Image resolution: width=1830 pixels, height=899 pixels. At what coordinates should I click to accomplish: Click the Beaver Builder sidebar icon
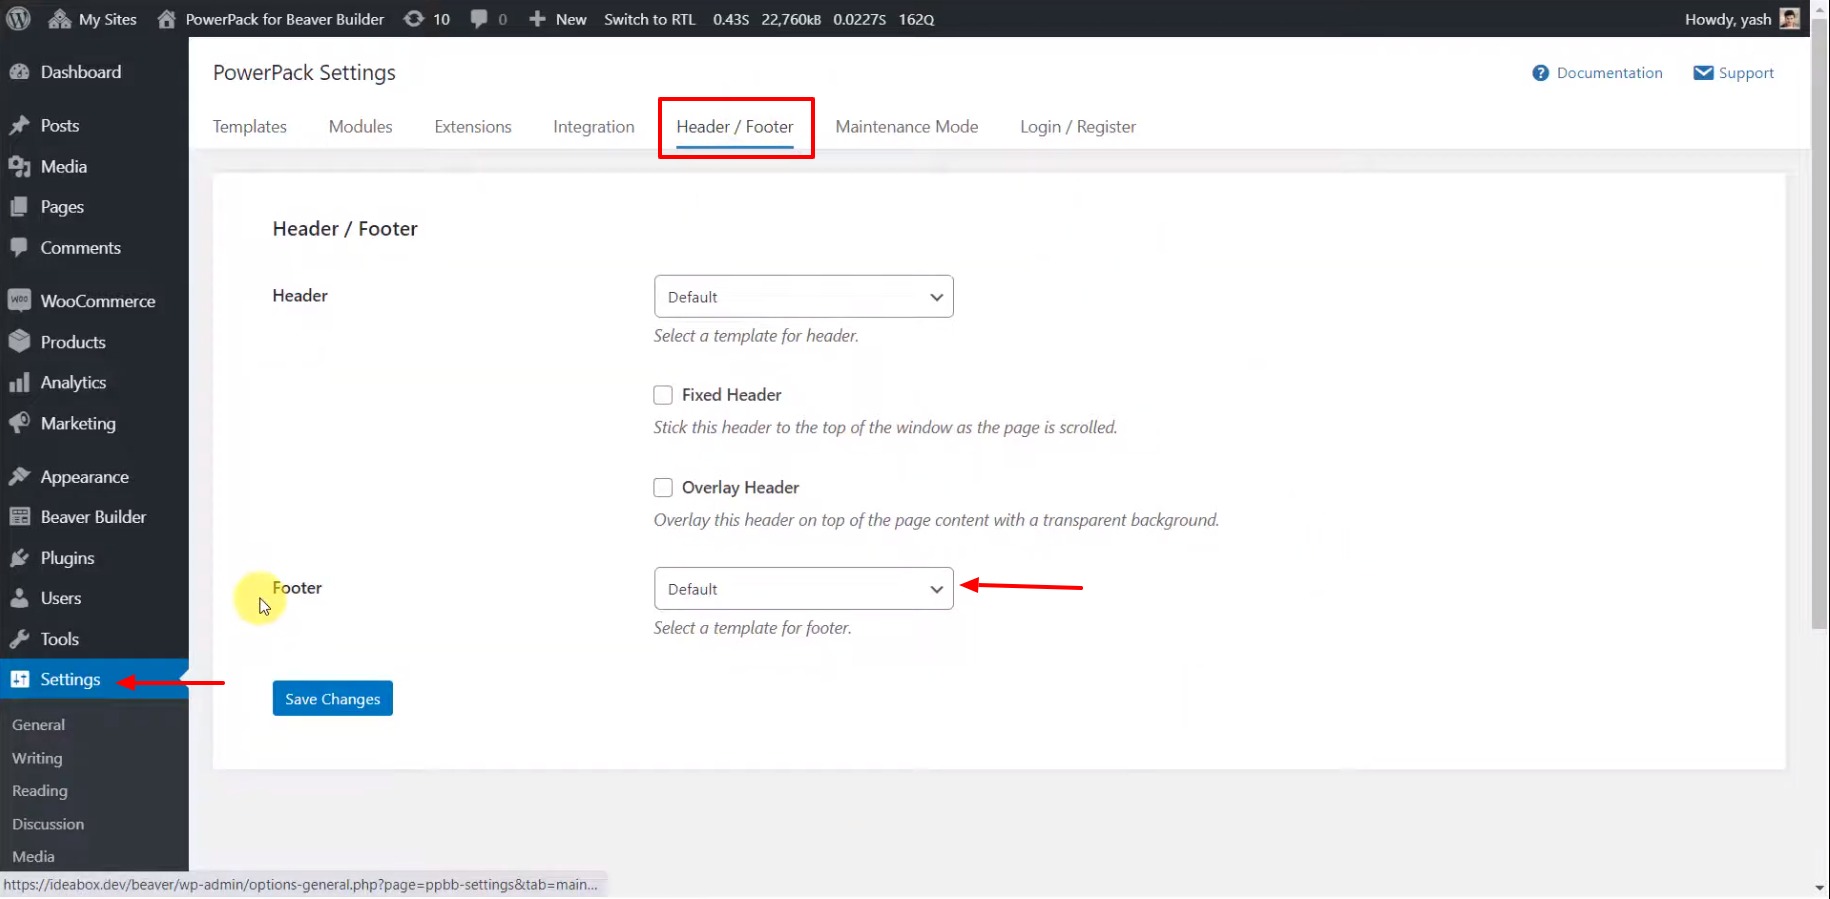19,517
